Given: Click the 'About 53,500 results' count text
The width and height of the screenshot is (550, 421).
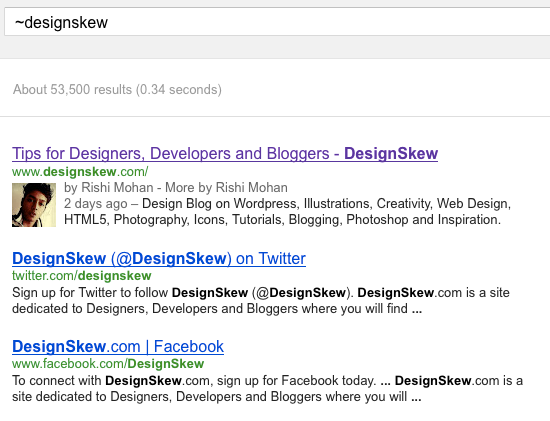Looking at the screenshot, I should pos(72,89).
